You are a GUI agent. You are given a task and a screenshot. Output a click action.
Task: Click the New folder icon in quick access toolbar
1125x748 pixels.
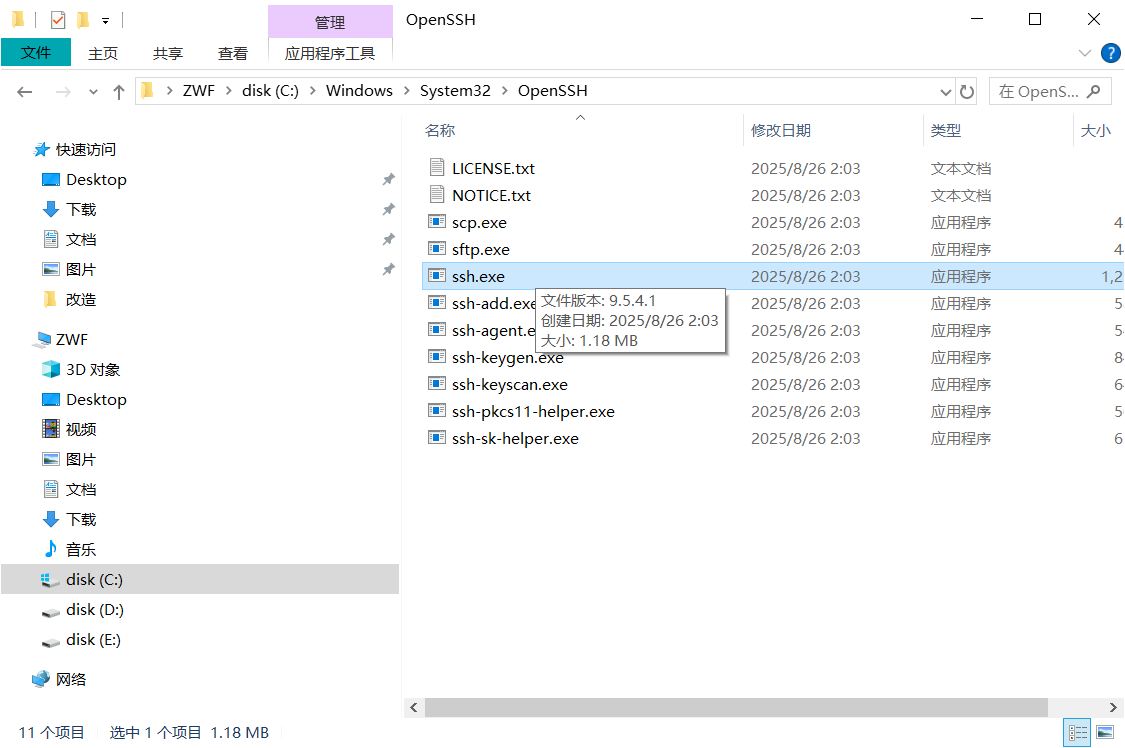[x=83, y=20]
